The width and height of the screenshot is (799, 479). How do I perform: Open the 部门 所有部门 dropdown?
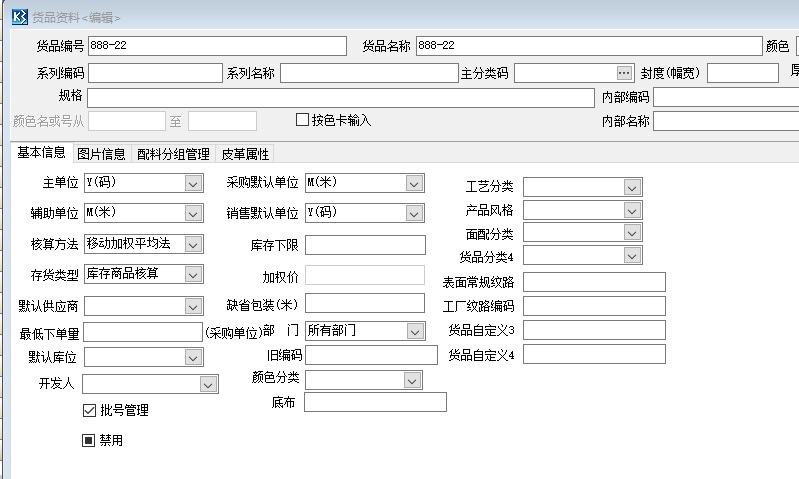coord(415,331)
